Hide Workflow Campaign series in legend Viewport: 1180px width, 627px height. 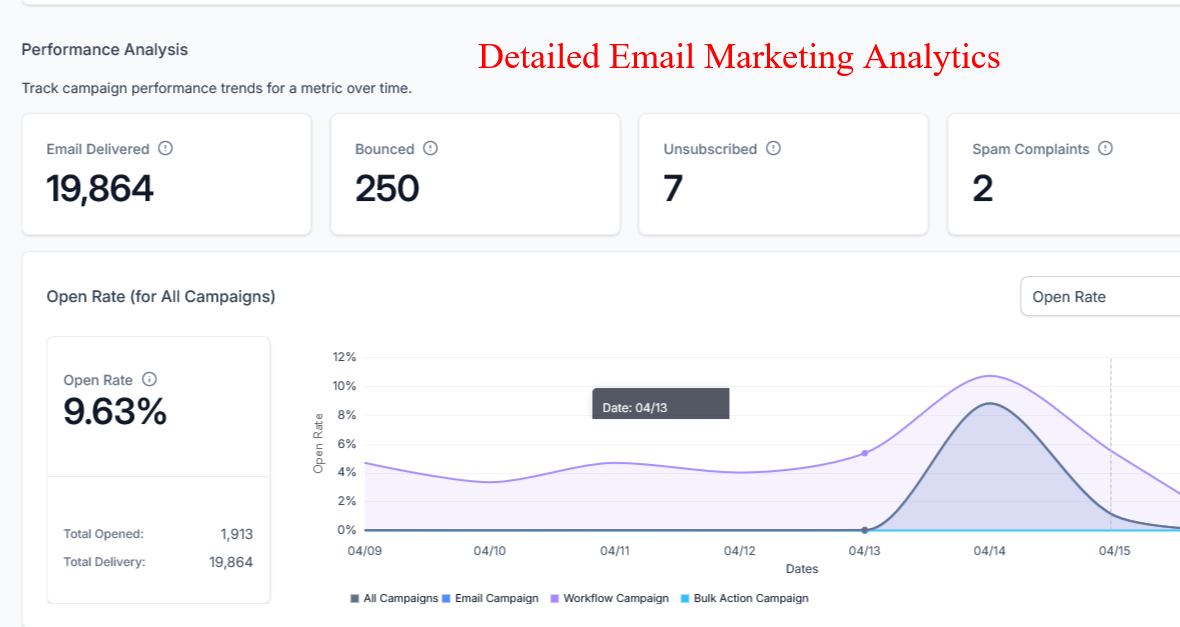click(610, 598)
